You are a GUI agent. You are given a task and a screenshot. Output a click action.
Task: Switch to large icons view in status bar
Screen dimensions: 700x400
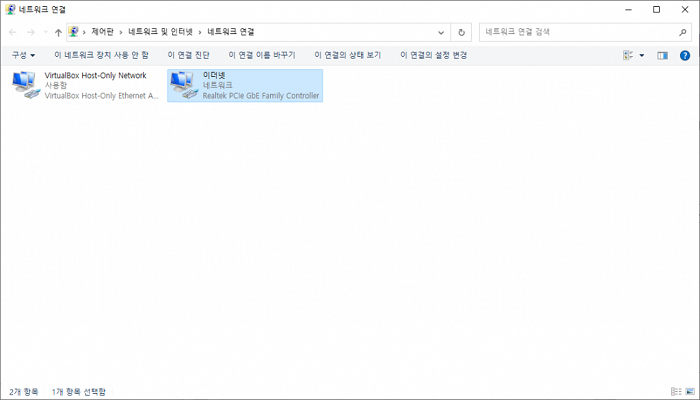[689, 391]
